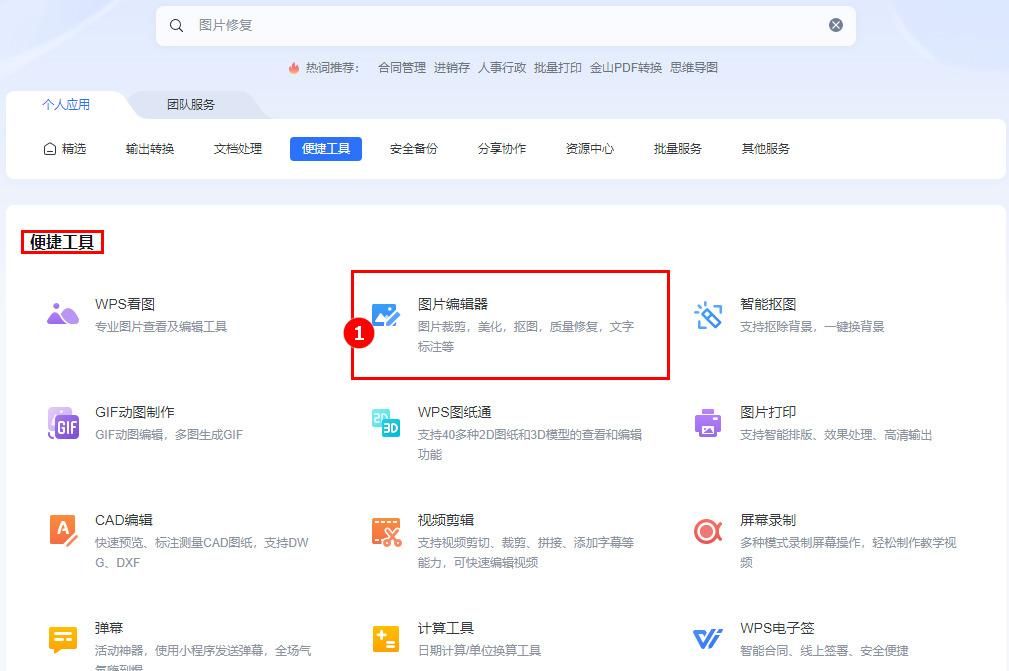Open the 计算工具 calculator icon
1009x671 pixels.
point(385,639)
